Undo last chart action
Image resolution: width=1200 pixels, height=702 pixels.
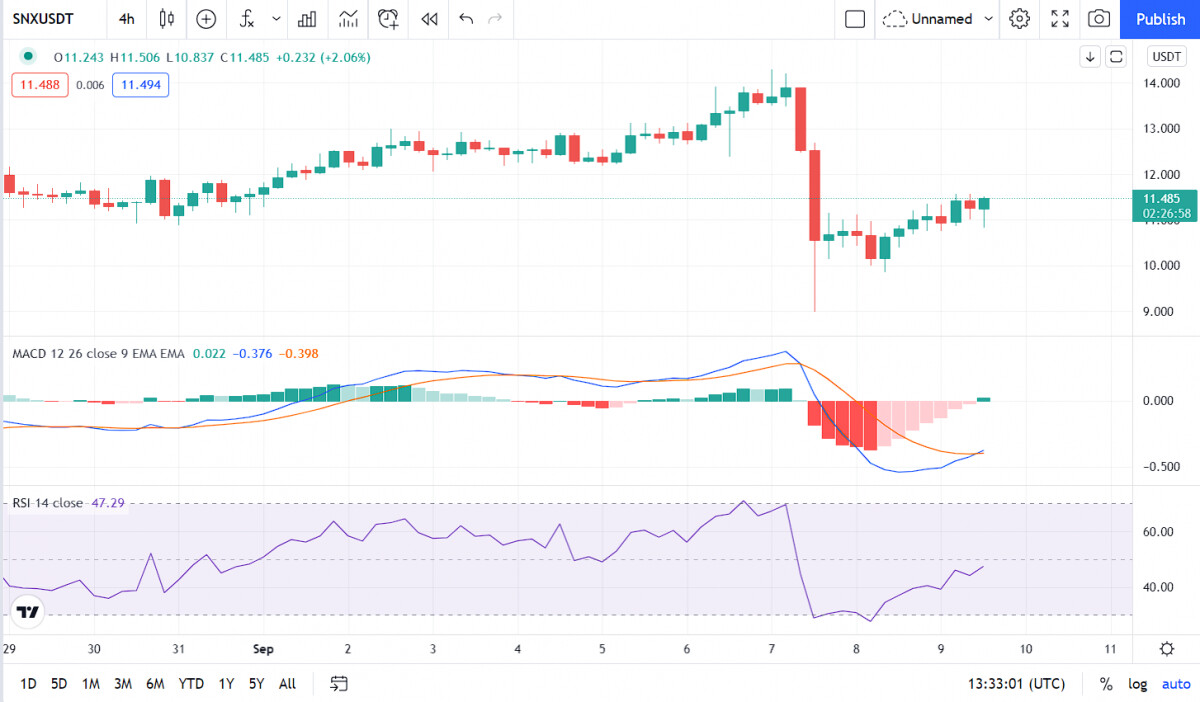466,18
